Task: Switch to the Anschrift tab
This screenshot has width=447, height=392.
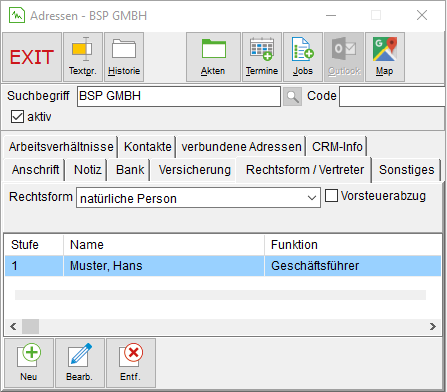Action: coord(35,170)
